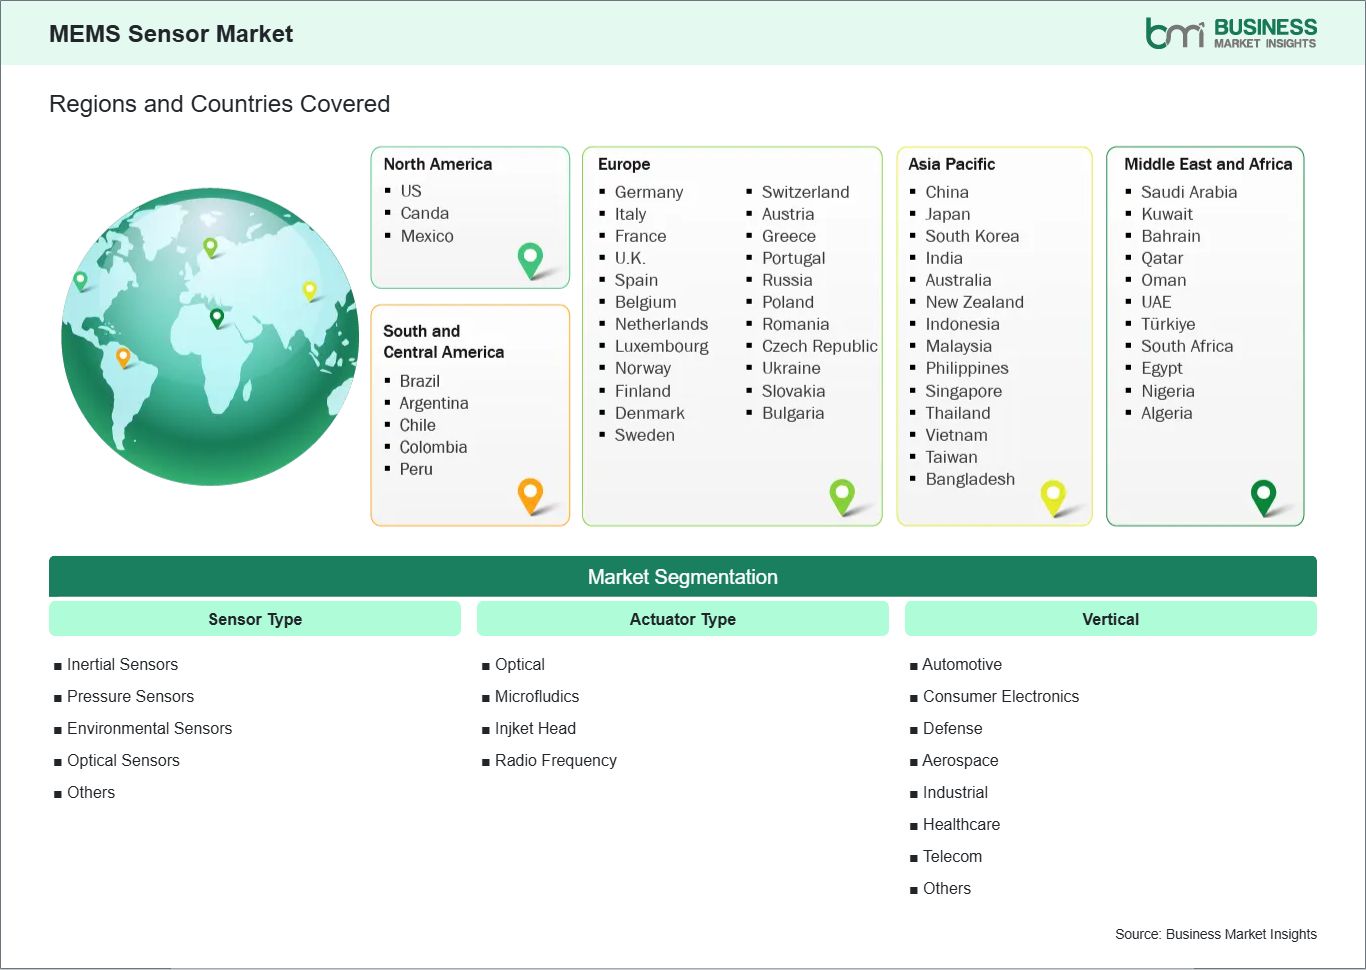Click the Source: Business Market Insights text
Screen dimensions: 1366x970
1215,934
